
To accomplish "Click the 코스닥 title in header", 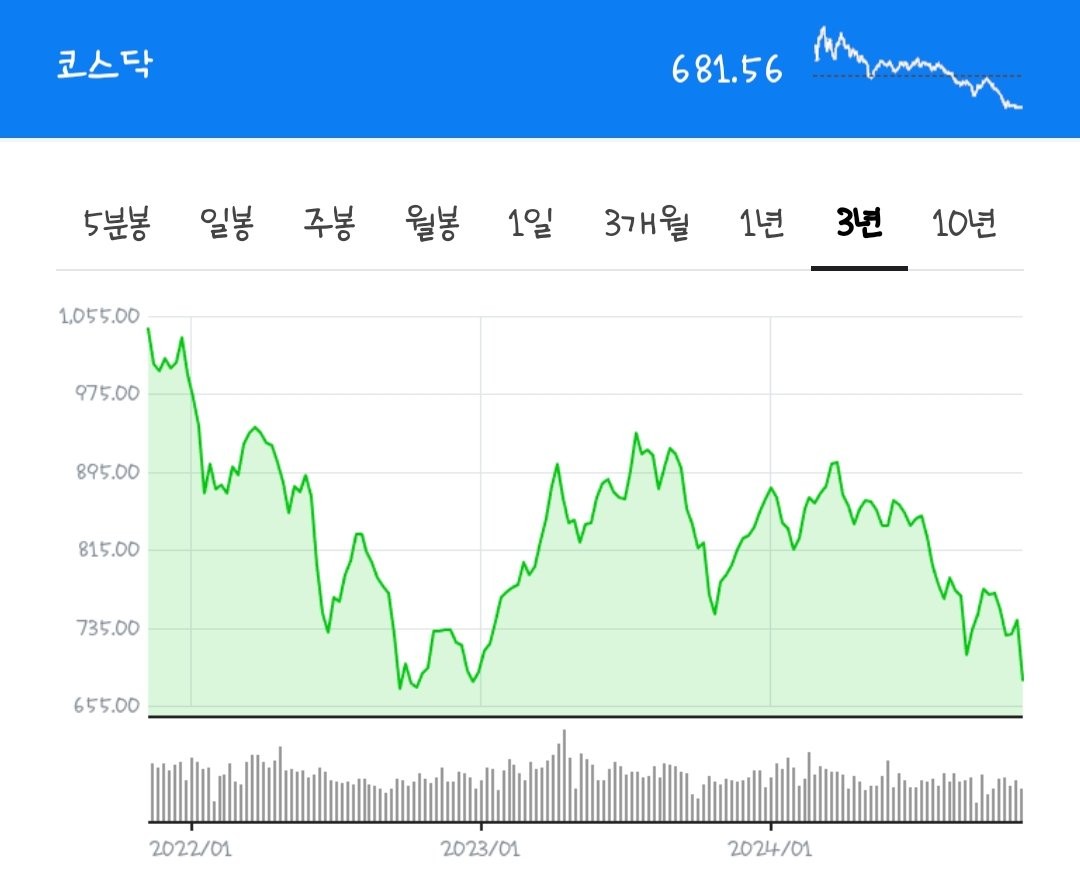I will coord(104,65).
